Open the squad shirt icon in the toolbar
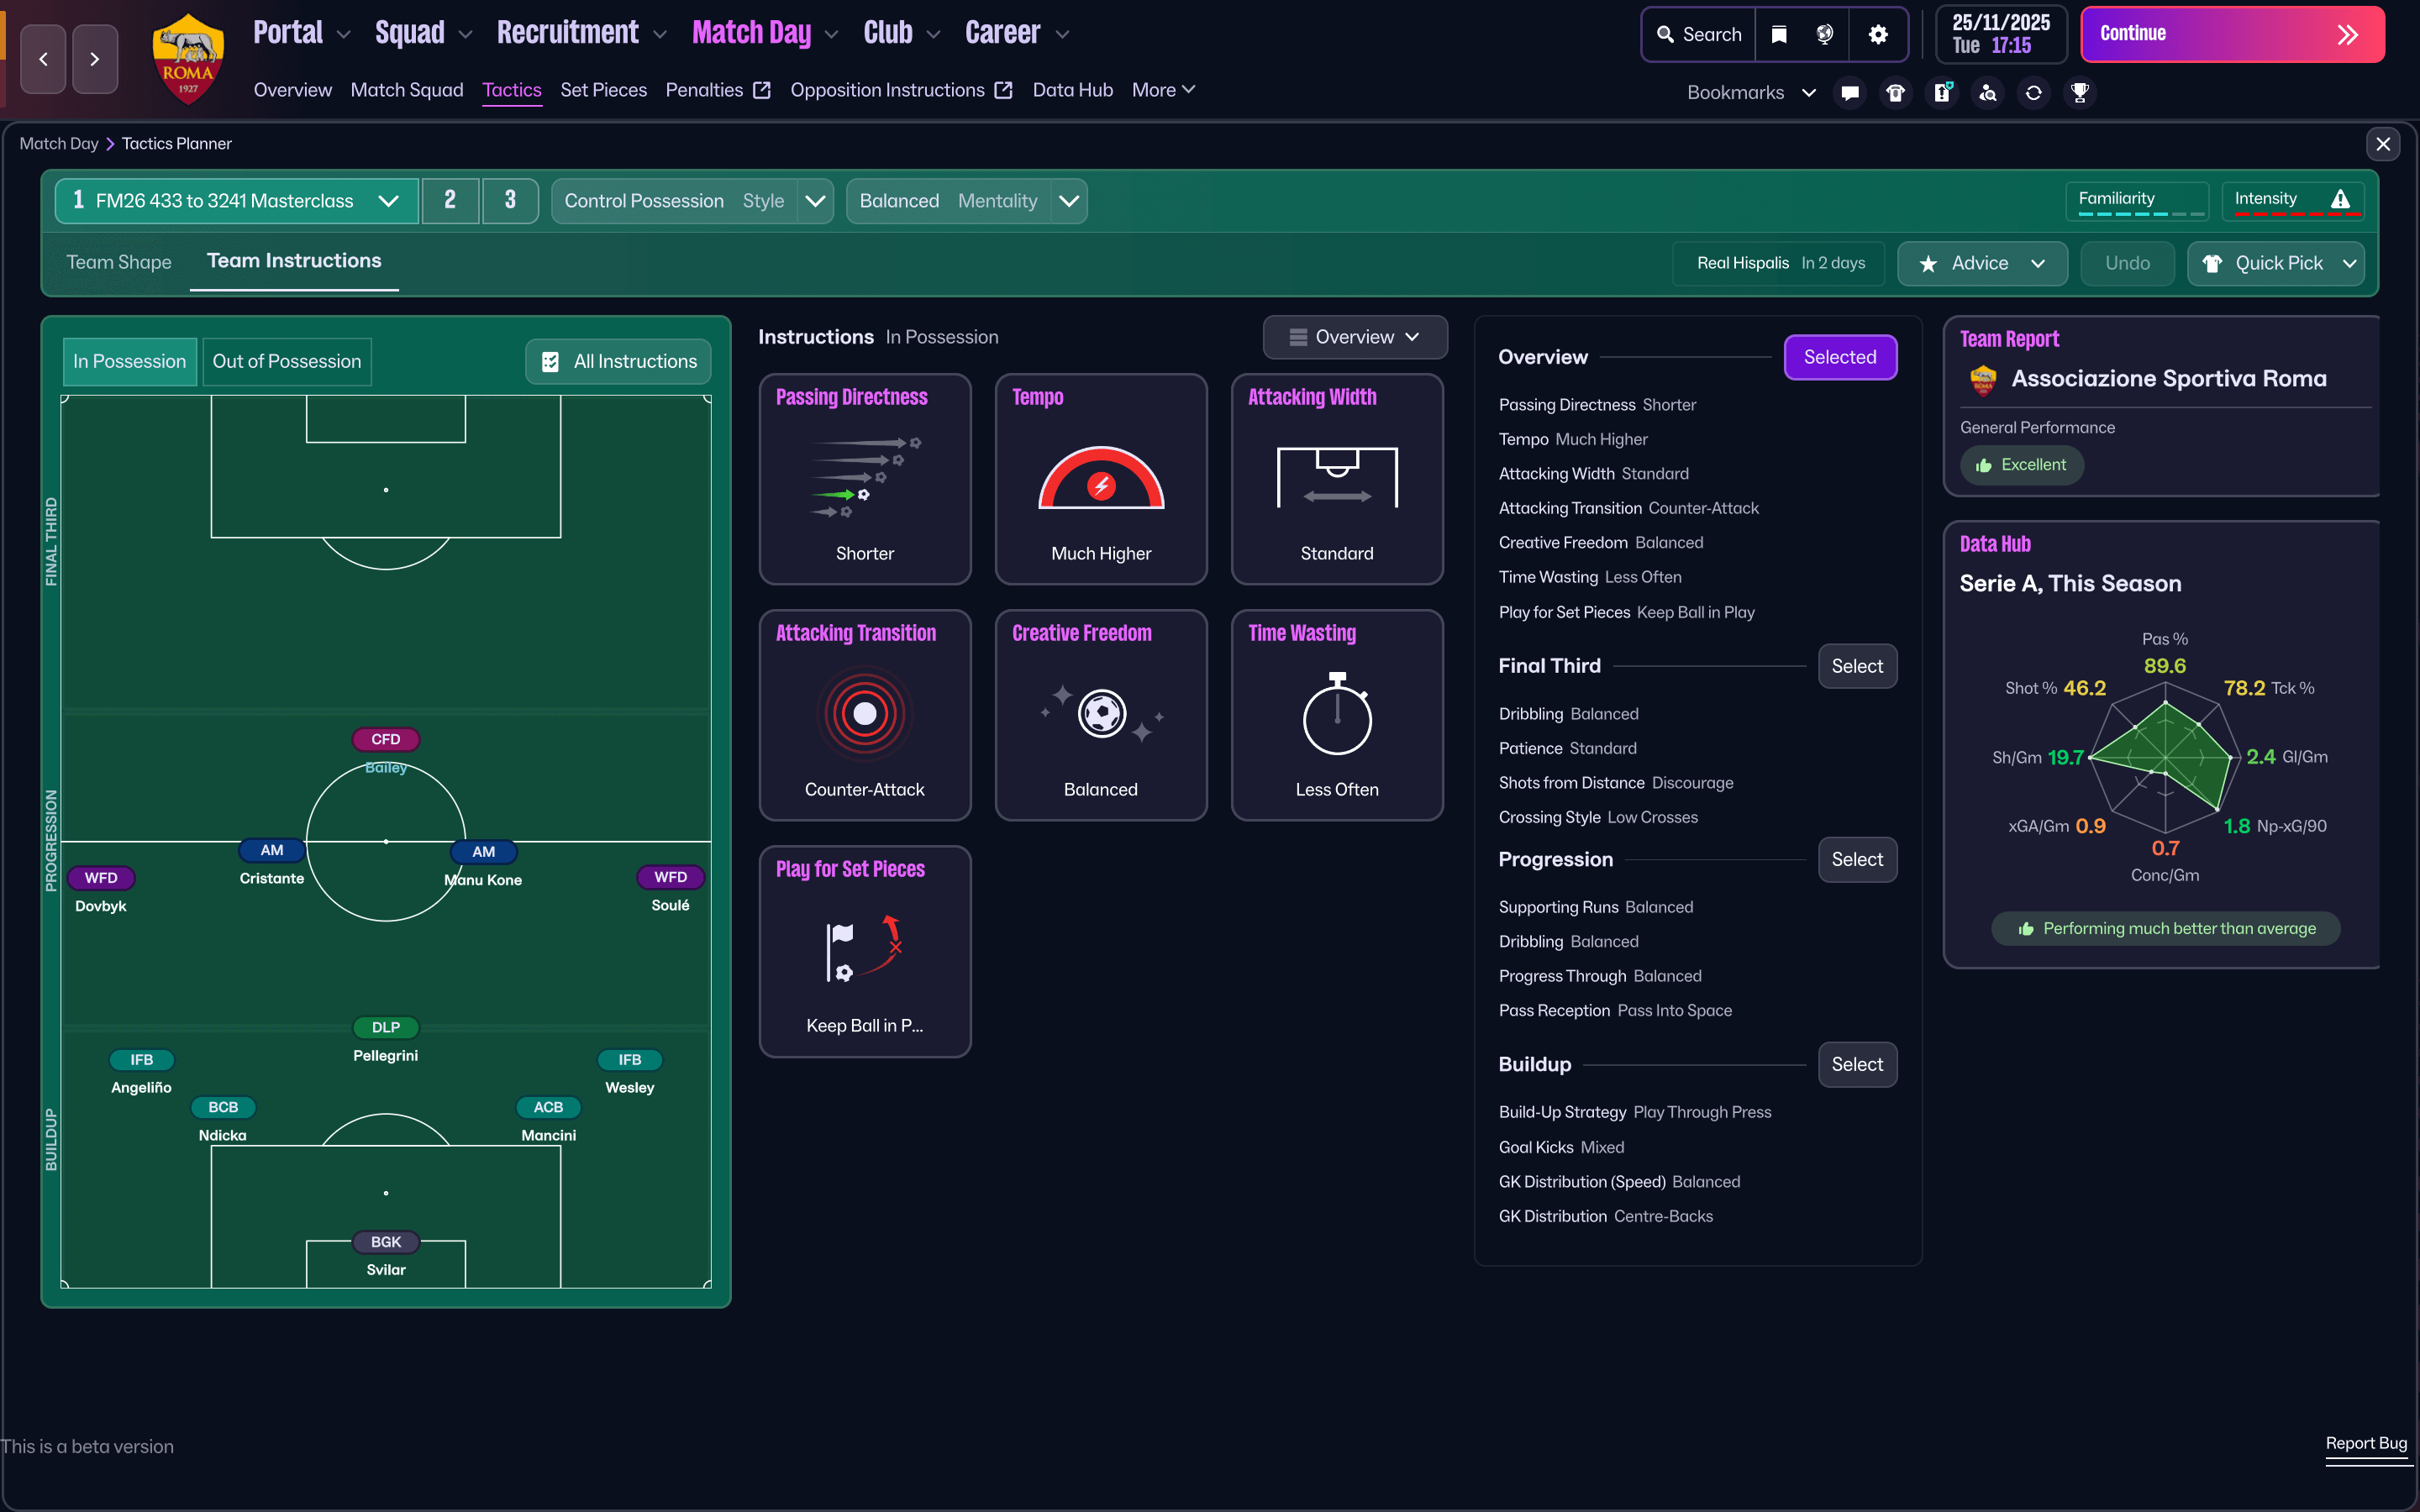The height and width of the screenshot is (1512, 2420). [x=1896, y=92]
